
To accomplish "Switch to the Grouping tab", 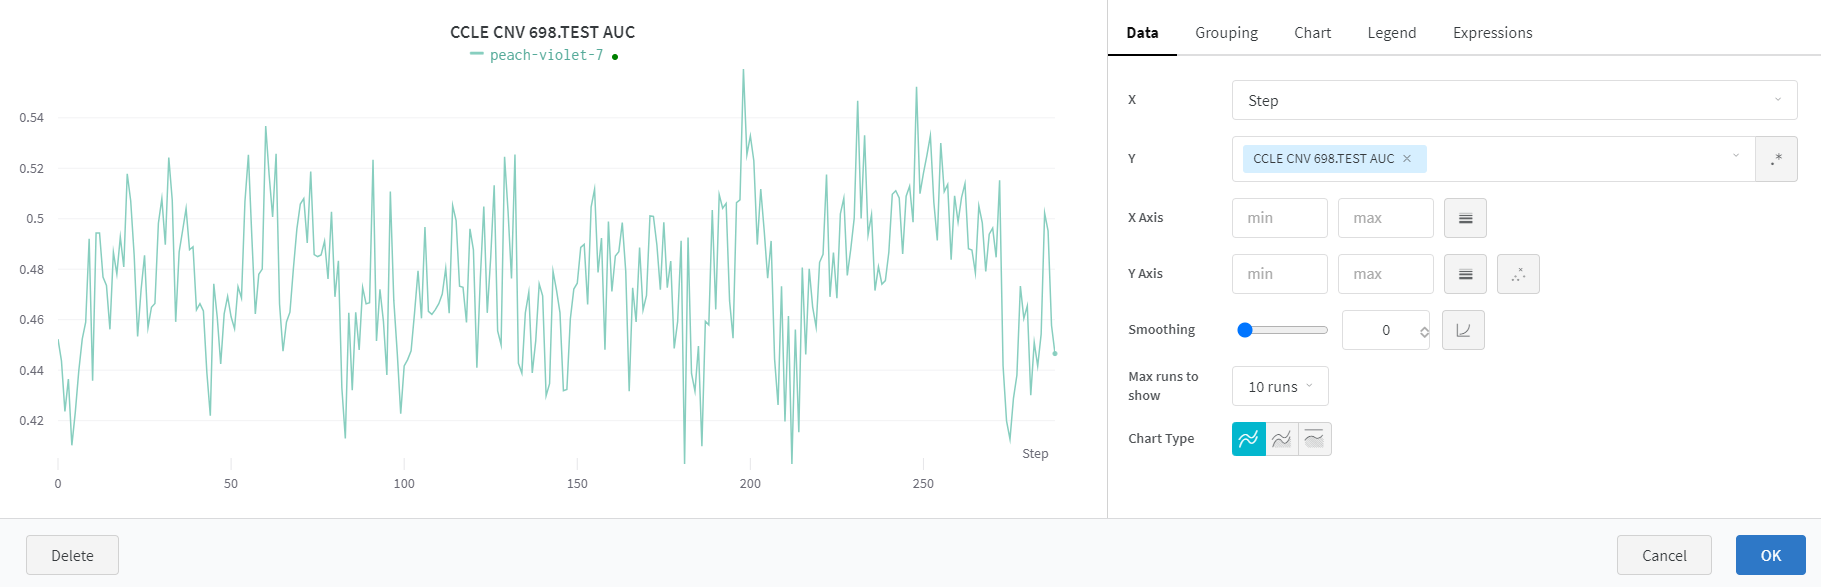I will tap(1226, 33).
